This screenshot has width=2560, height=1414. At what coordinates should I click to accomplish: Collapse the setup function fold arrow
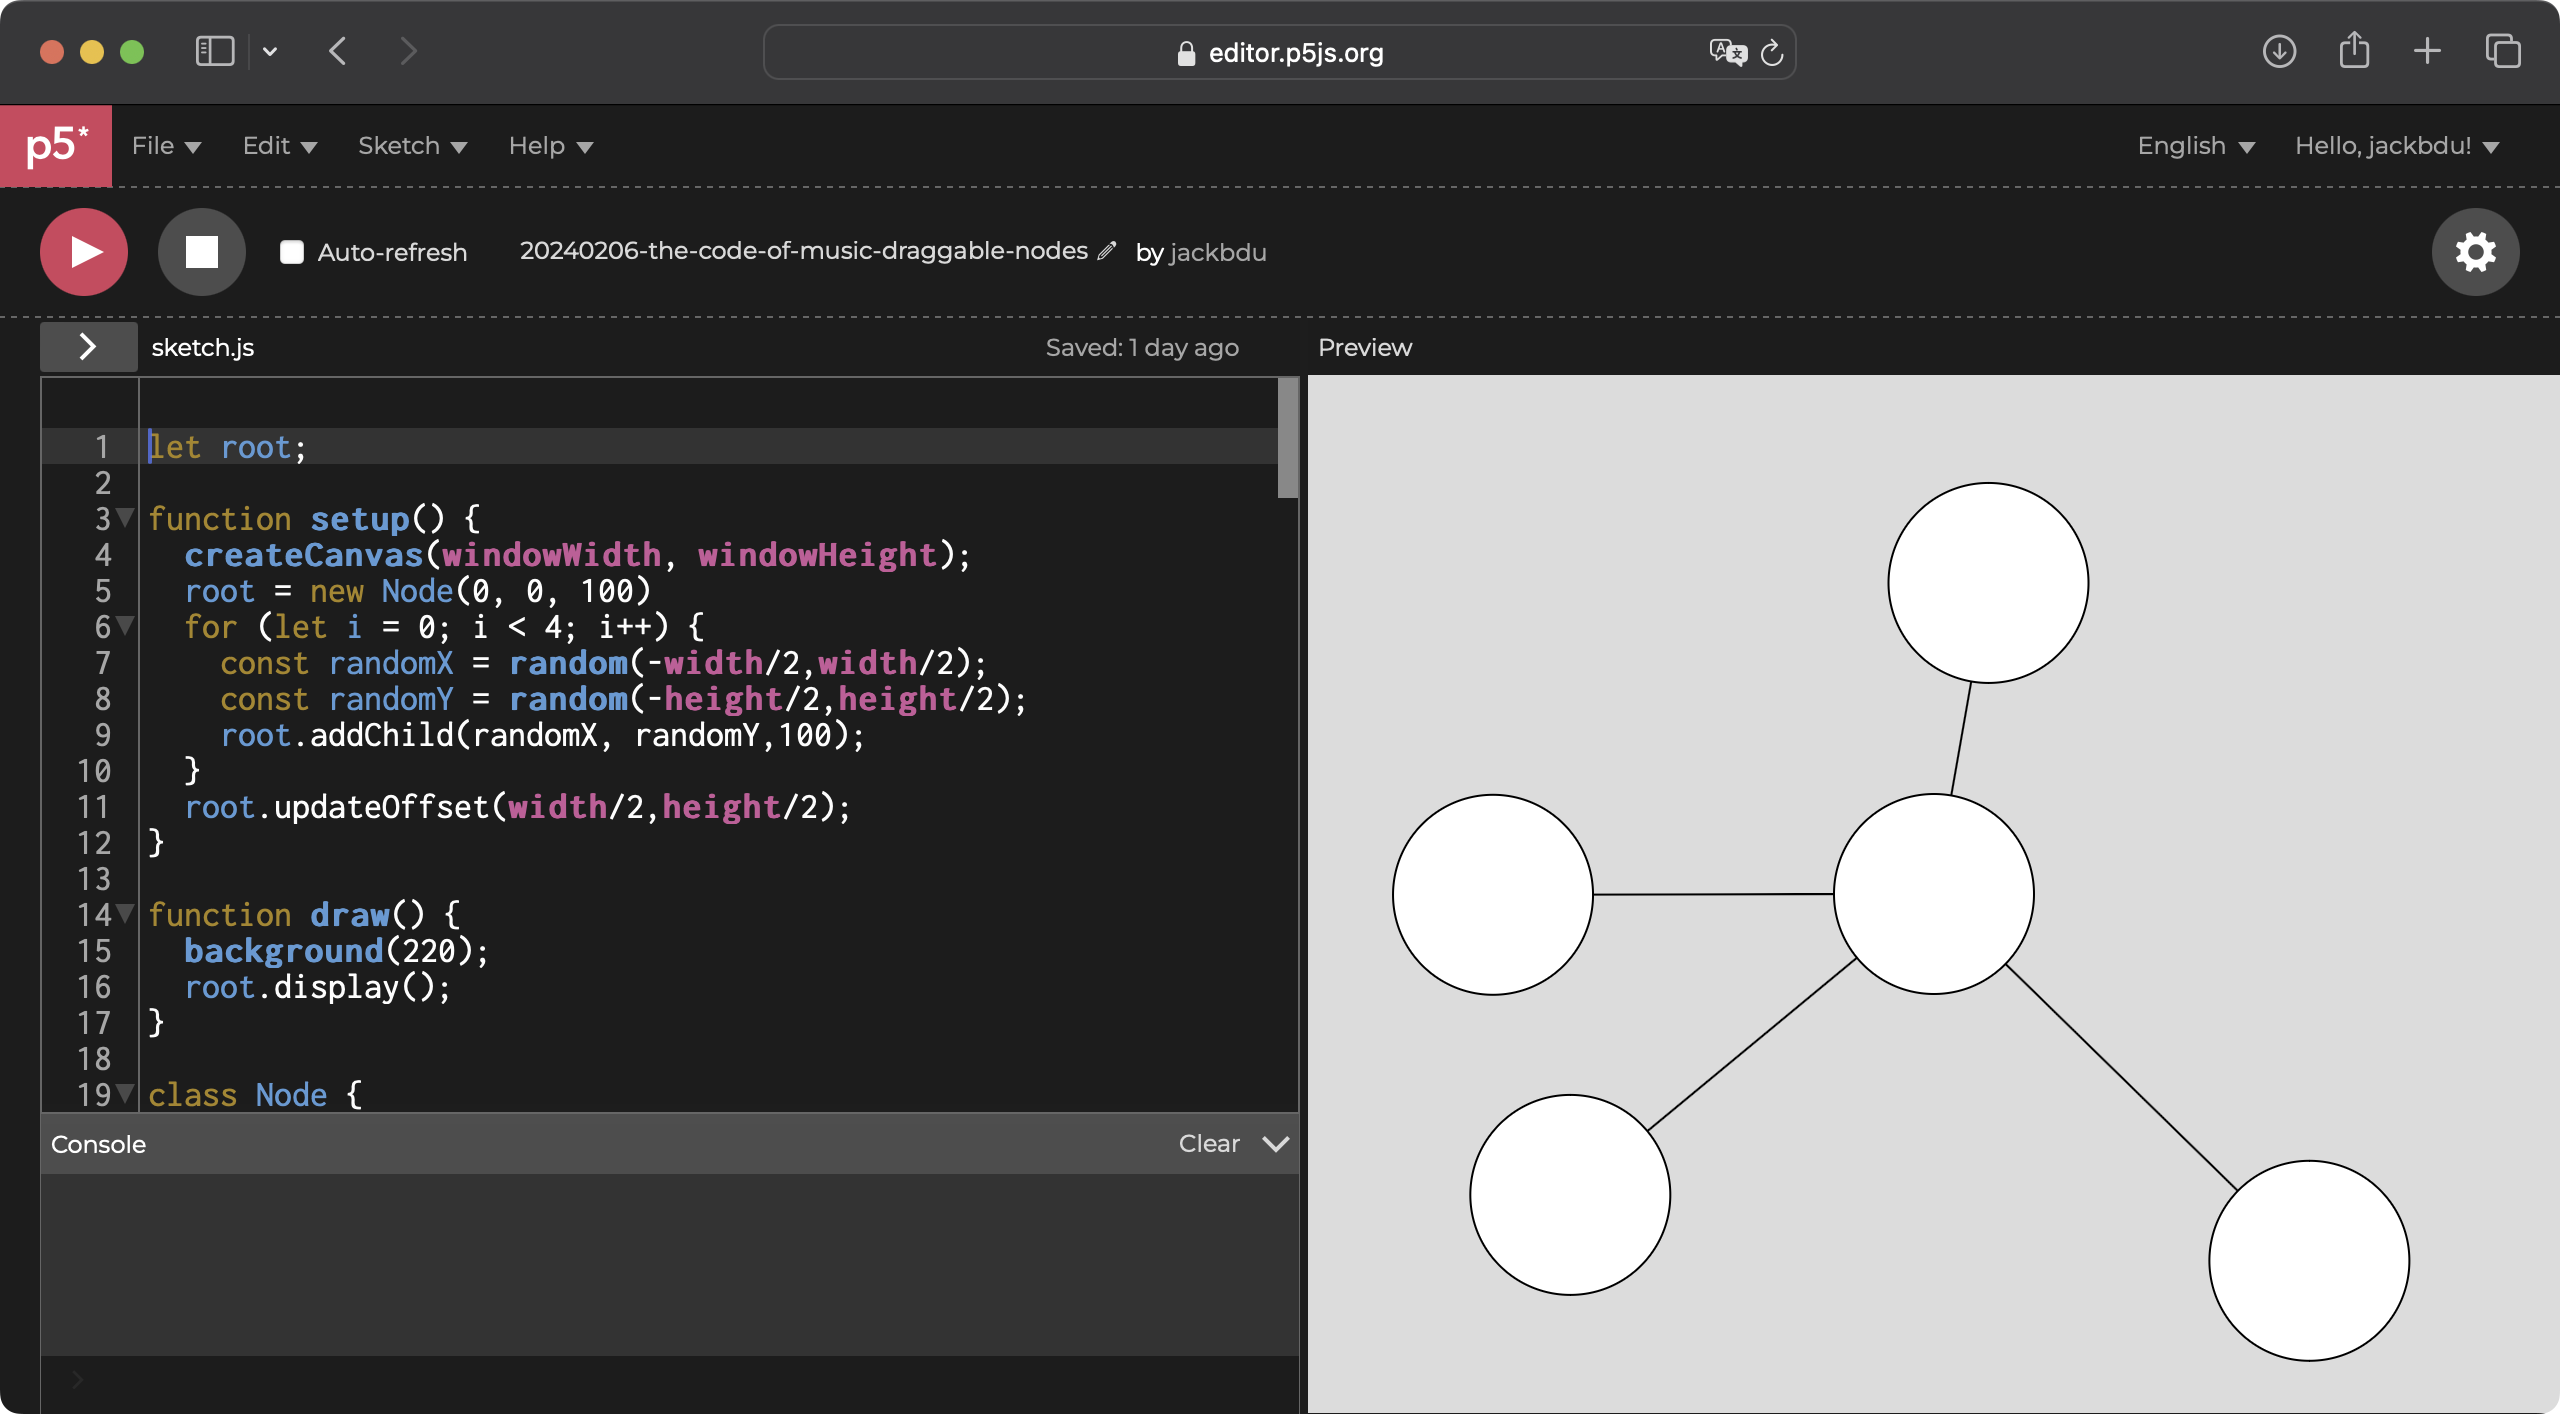(126, 518)
